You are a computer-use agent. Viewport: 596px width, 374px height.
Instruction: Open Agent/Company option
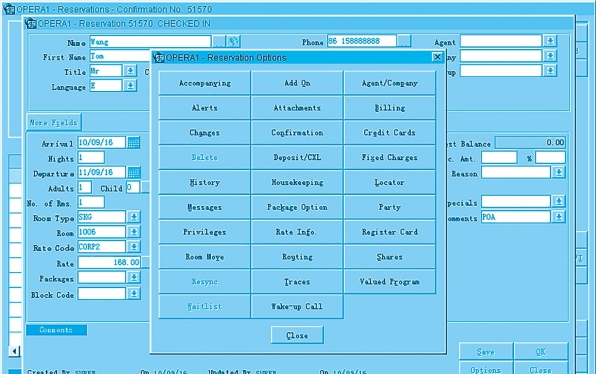tap(390, 83)
